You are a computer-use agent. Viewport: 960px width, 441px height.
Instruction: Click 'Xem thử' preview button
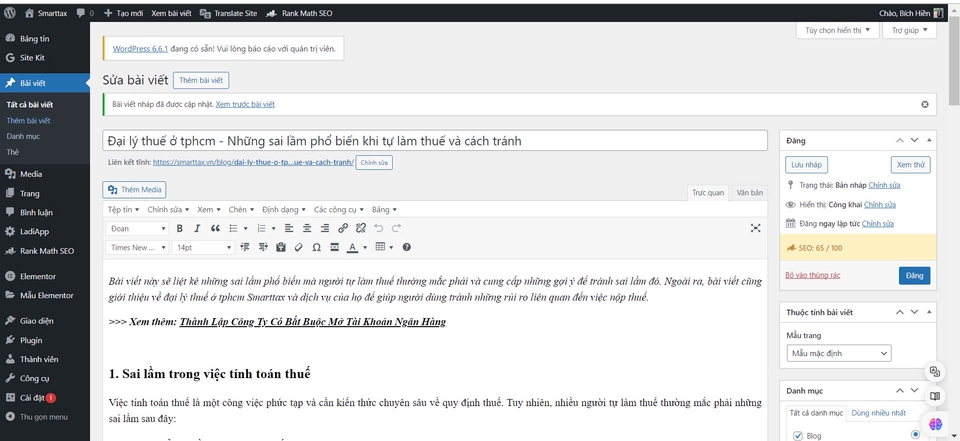(910, 165)
